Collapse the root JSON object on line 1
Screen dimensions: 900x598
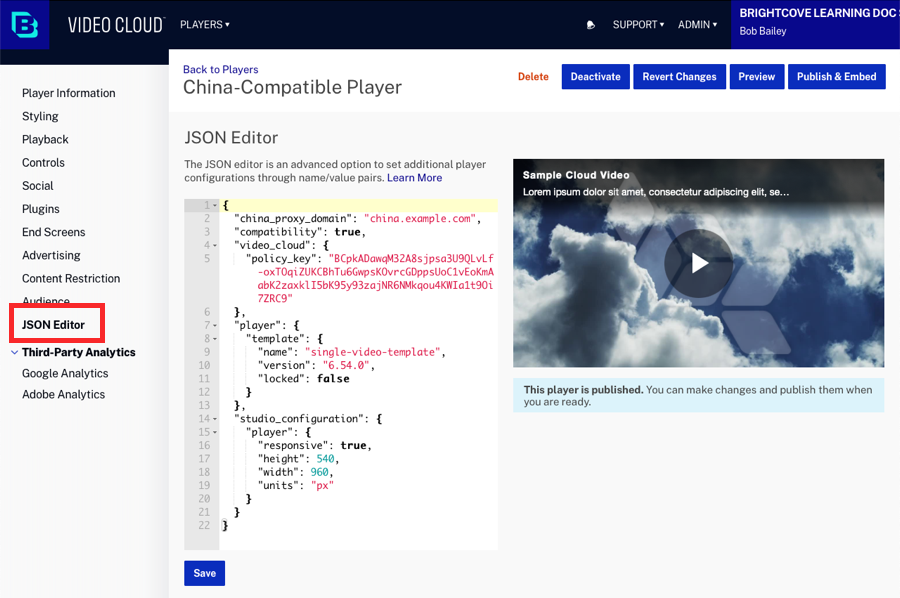pos(212,205)
